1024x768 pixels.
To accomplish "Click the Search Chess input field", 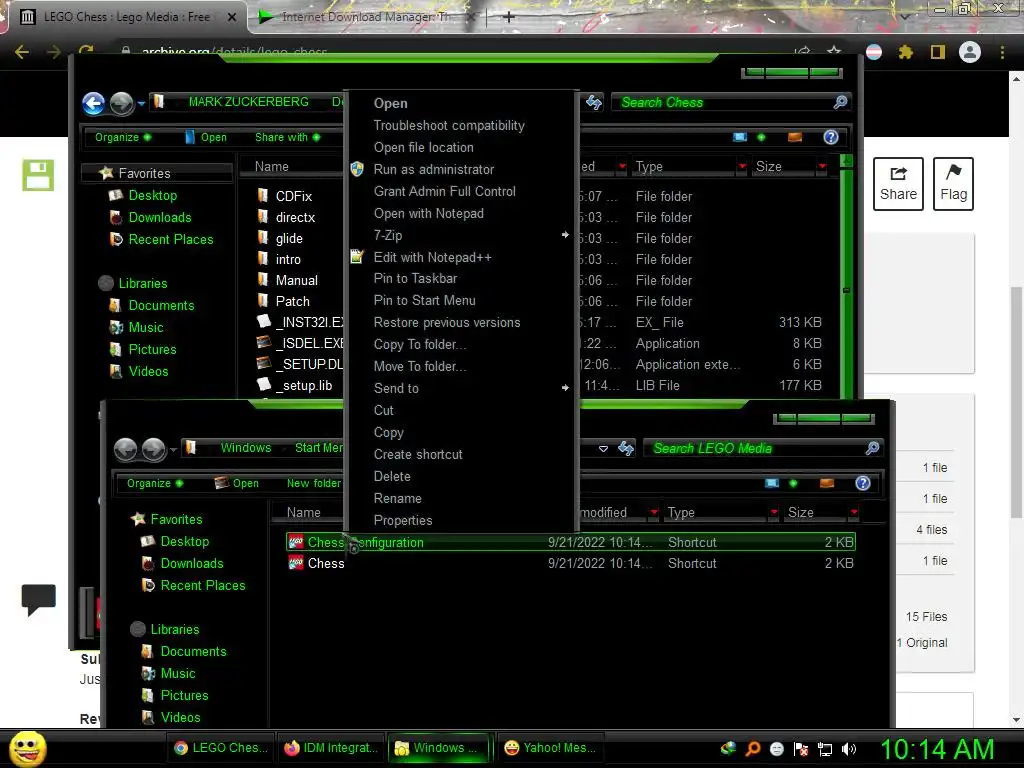I will tap(725, 103).
